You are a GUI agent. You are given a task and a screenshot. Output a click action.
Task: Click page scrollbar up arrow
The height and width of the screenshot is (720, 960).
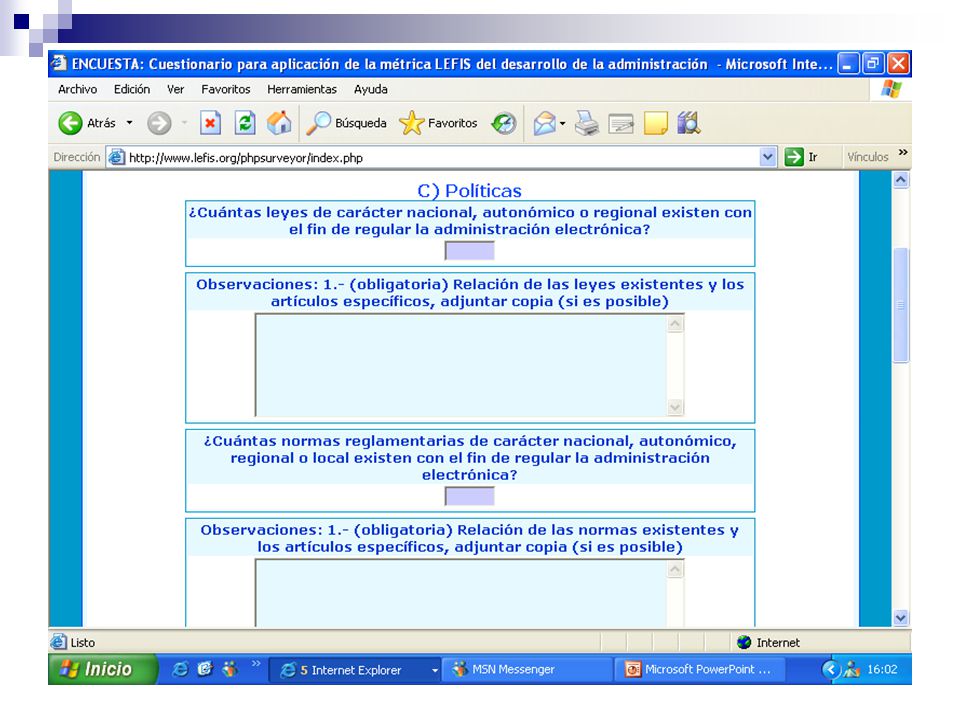(901, 180)
